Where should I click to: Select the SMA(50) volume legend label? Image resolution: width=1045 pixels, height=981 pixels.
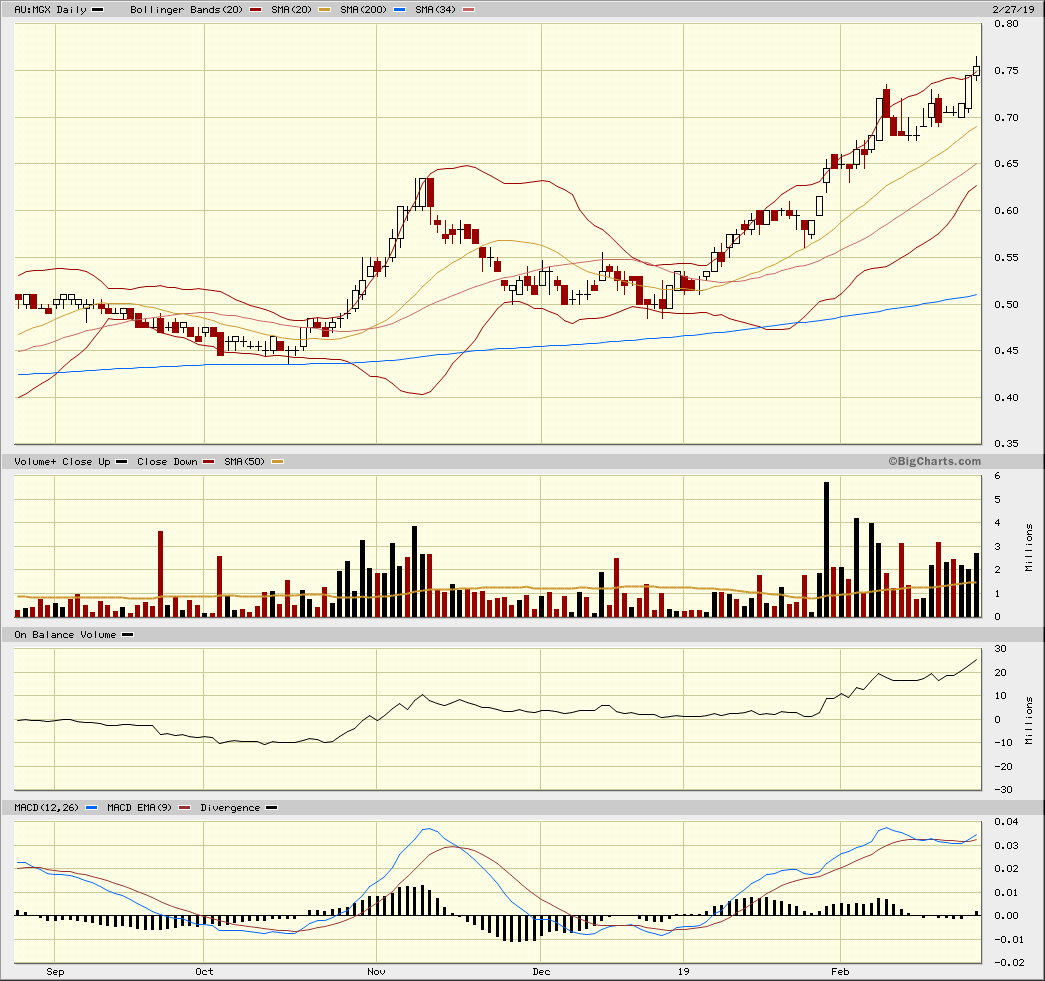(244, 461)
